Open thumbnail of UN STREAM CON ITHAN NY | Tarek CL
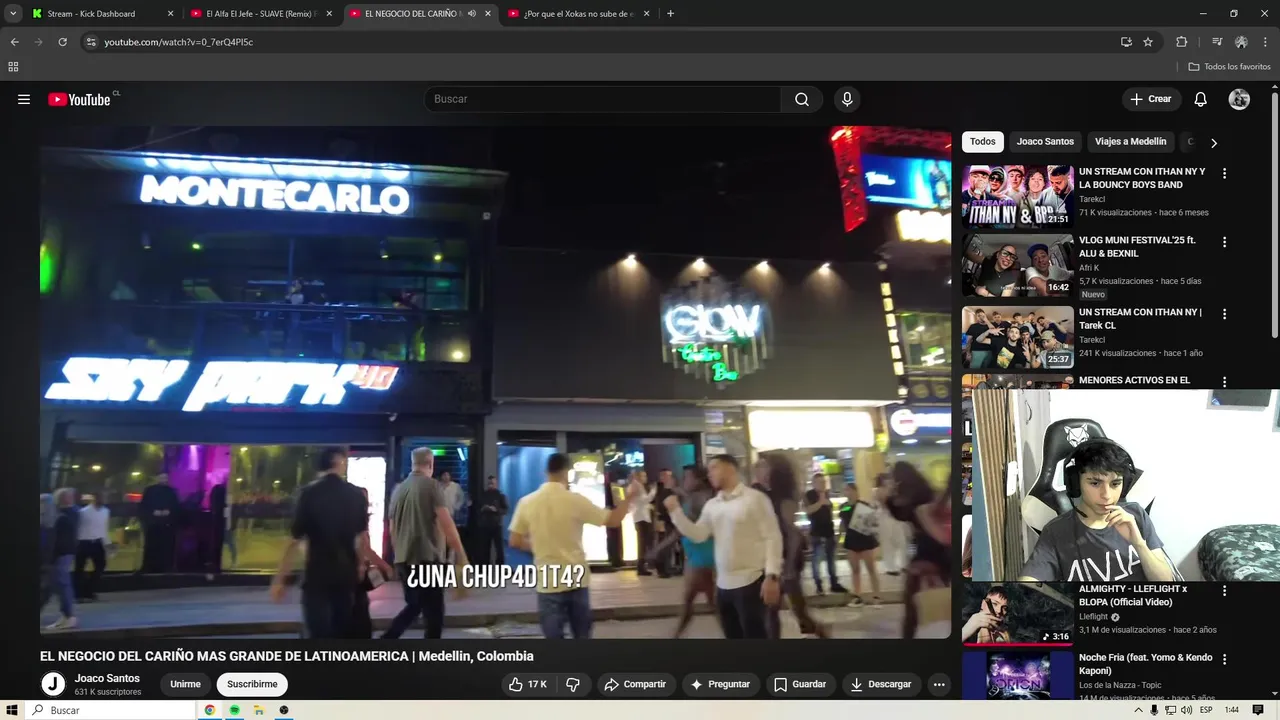1280x720 pixels. click(x=1018, y=338)
